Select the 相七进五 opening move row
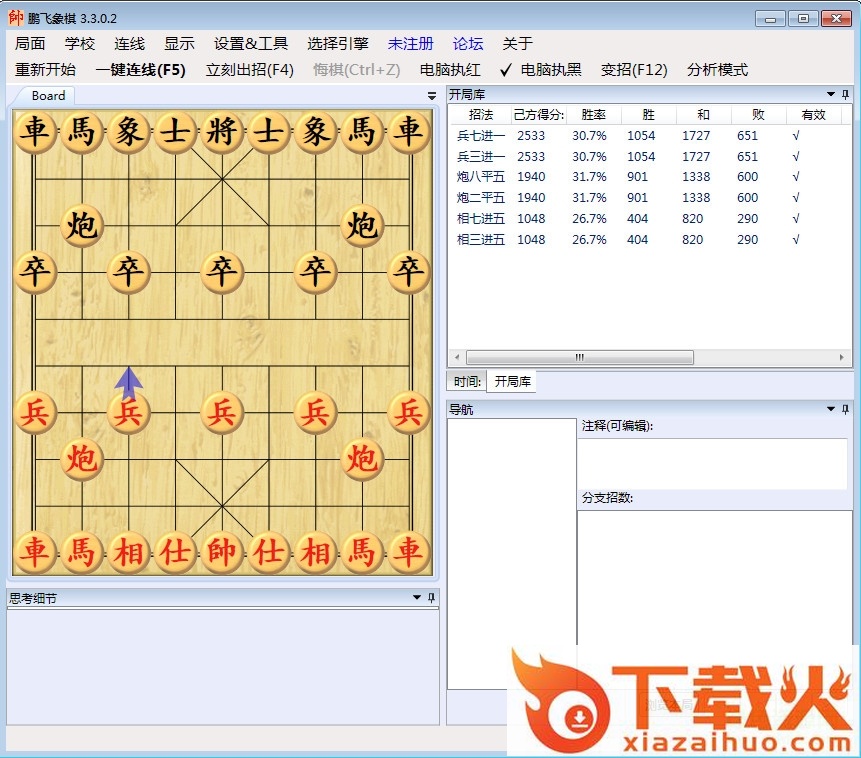 [650, 218]
